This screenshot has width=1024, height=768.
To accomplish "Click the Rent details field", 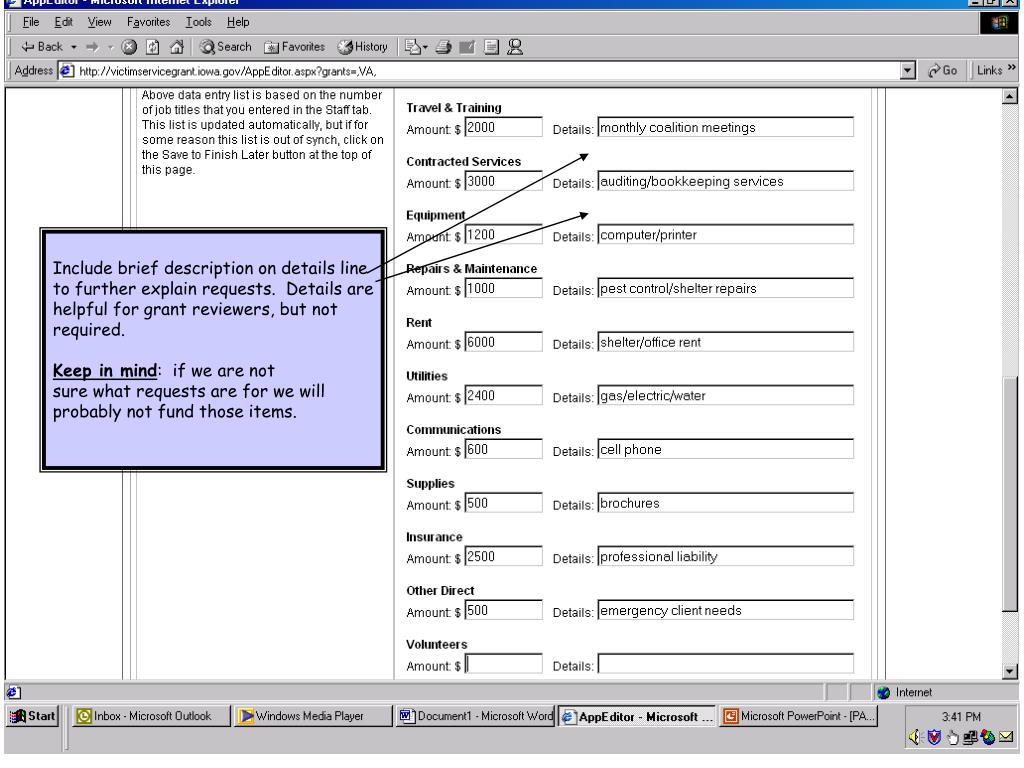I will tap(726, 342).
